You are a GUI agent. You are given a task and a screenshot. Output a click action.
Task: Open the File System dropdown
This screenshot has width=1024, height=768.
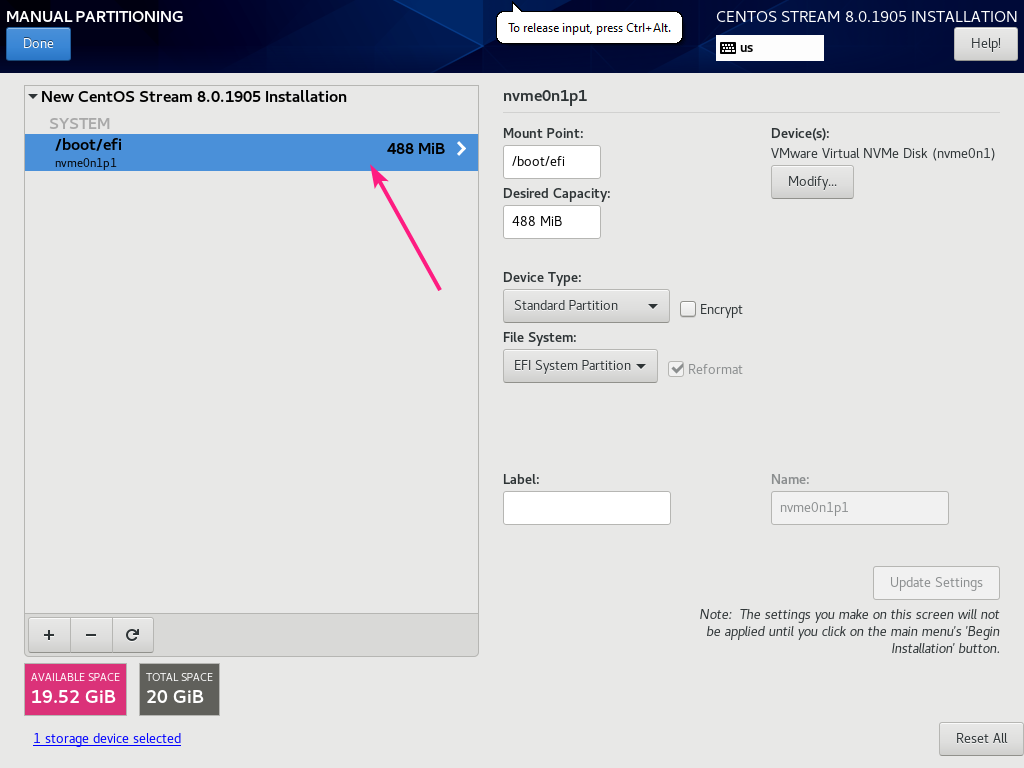pyautogui.click(x=580, y=365)
